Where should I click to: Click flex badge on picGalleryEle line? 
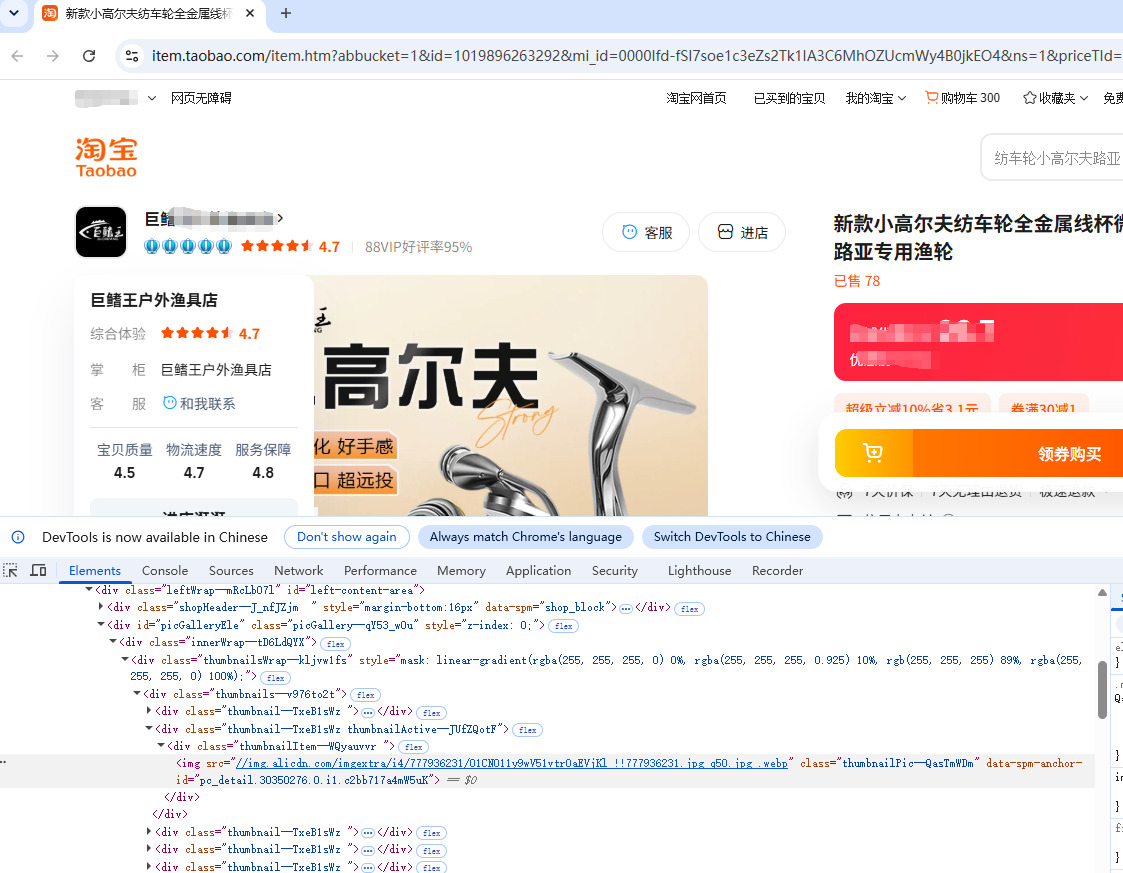tap(564, 626)
